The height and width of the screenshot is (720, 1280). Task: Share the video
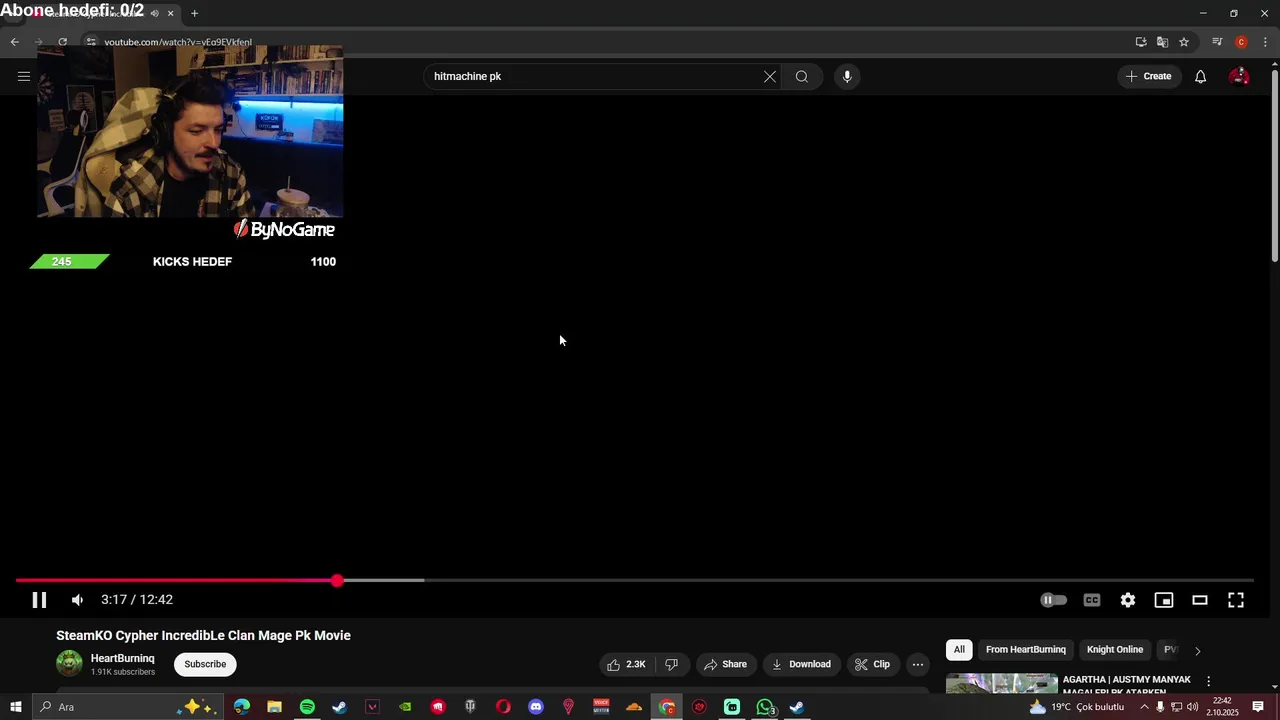(x=726, y=664)
